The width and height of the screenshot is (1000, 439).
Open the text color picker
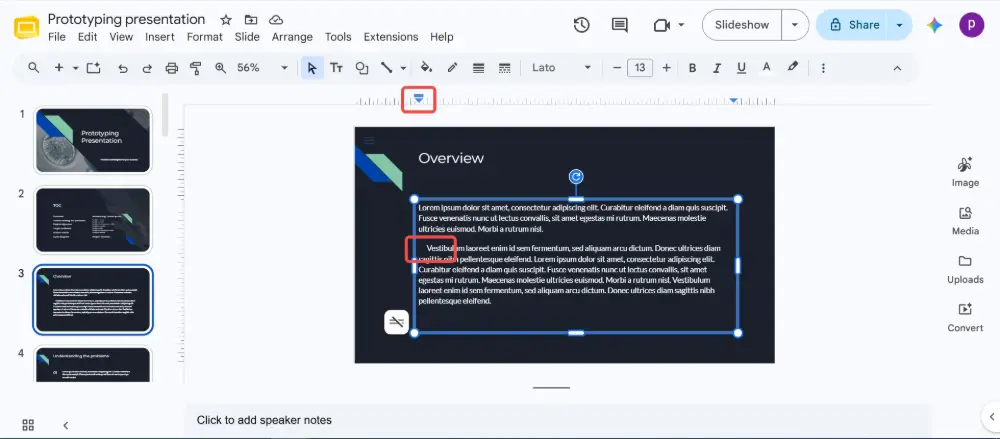767,68
